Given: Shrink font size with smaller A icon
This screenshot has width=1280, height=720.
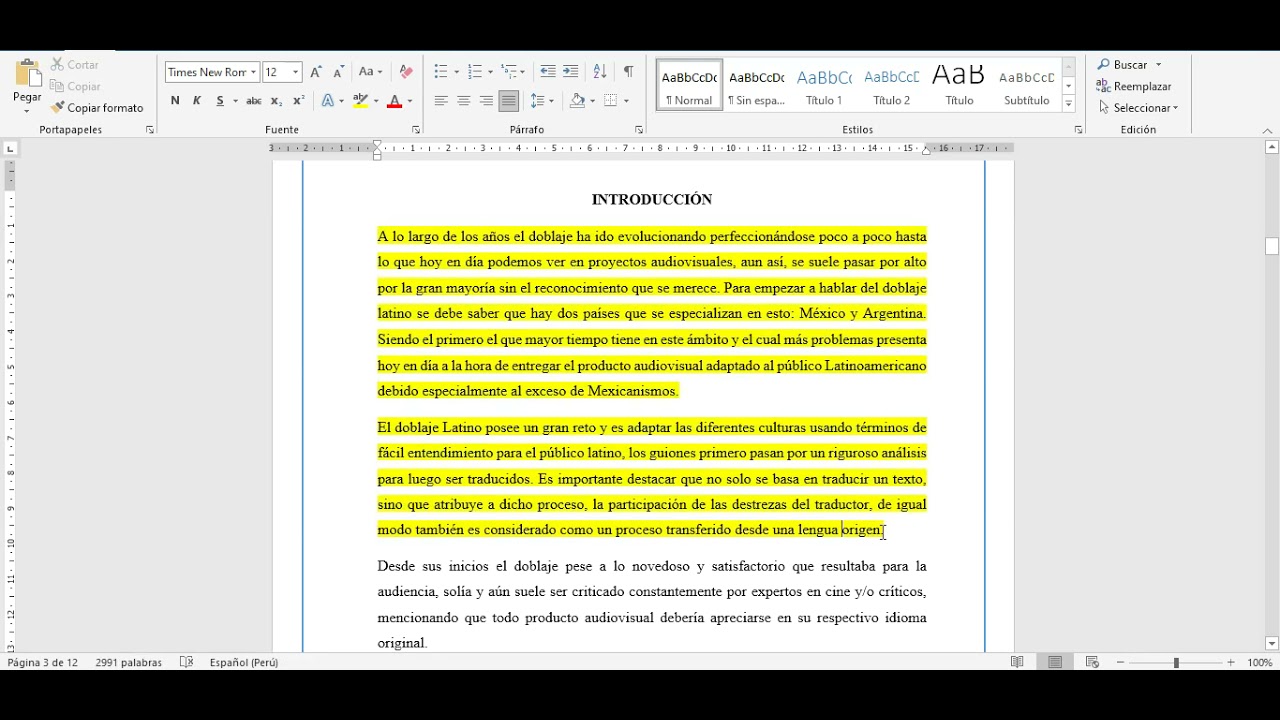Looking at the screenshot, I should [x=338, y=72].
